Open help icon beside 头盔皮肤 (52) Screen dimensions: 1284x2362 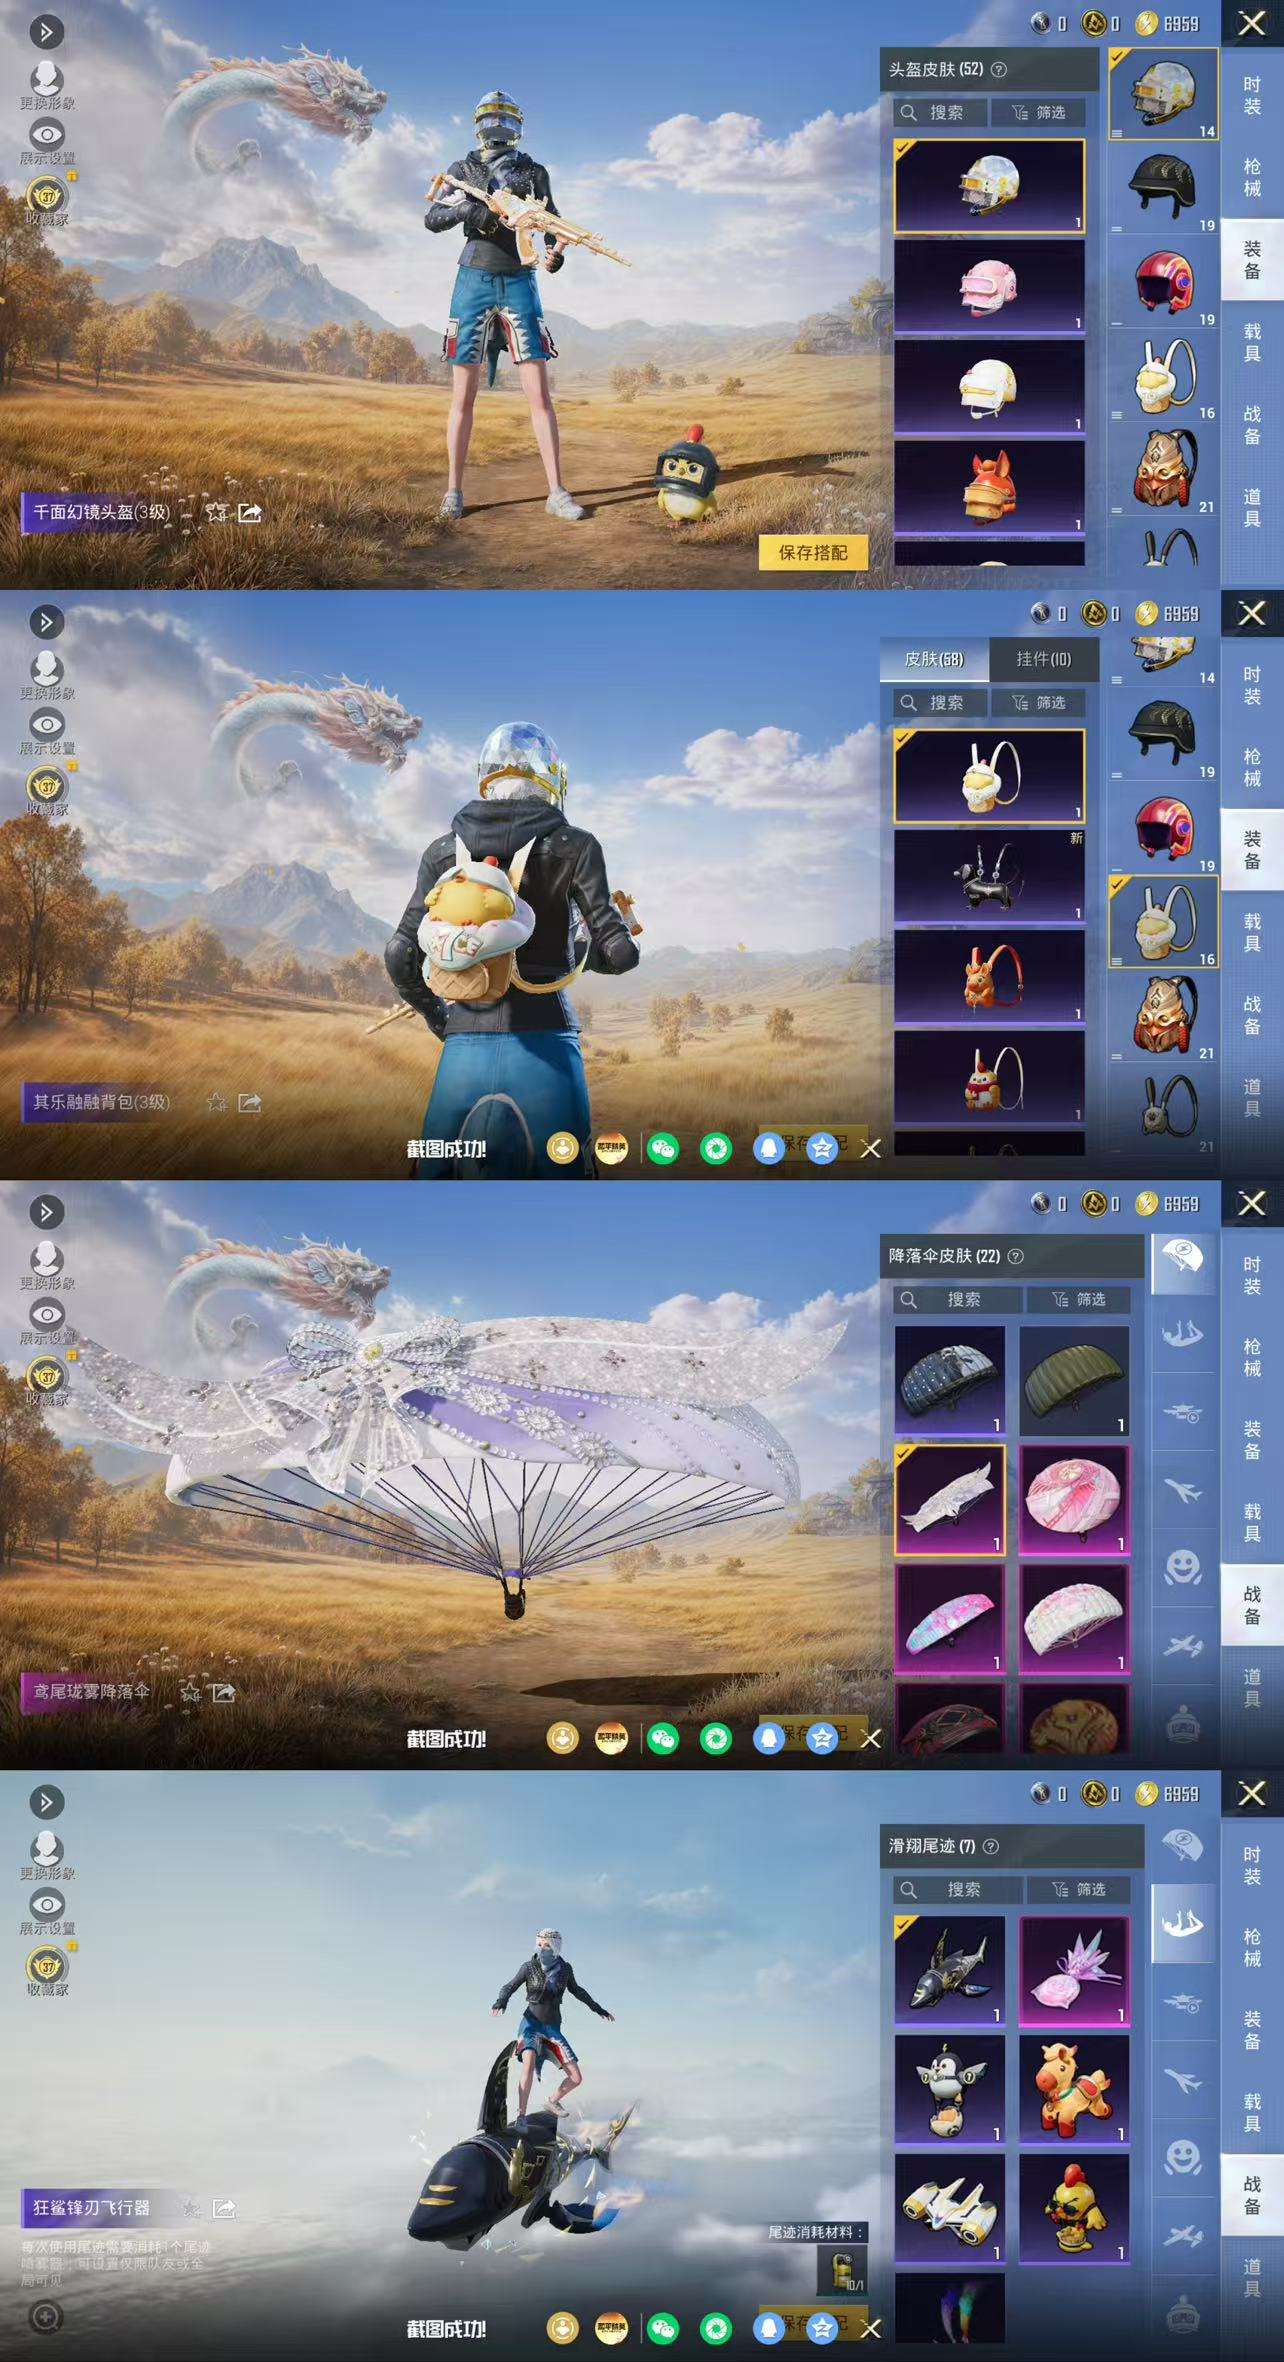tap(998, 69)
